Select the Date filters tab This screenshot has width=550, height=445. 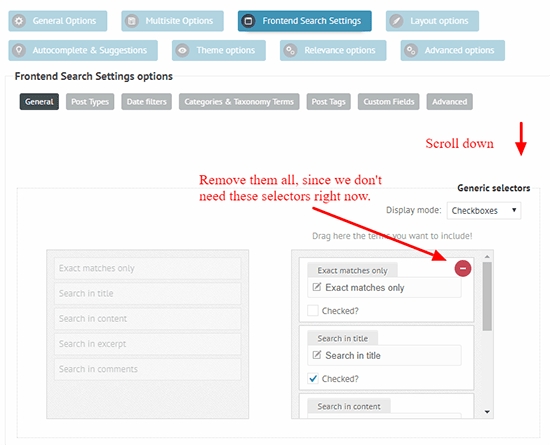click(x=147, y=102)
